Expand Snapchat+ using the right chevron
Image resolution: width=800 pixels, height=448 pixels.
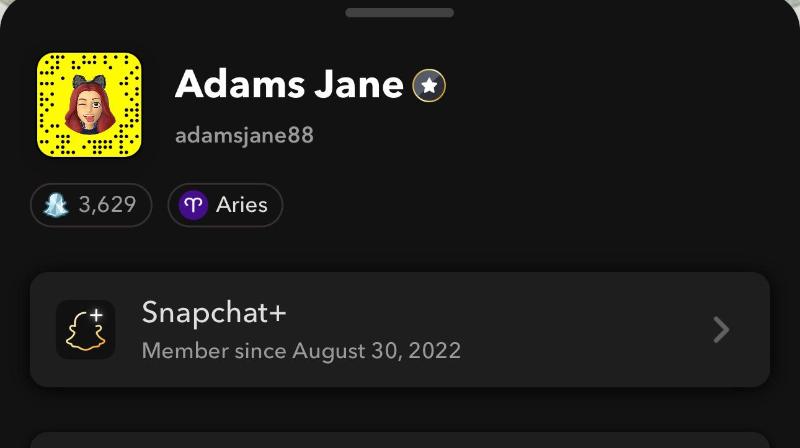pos(721,330)
